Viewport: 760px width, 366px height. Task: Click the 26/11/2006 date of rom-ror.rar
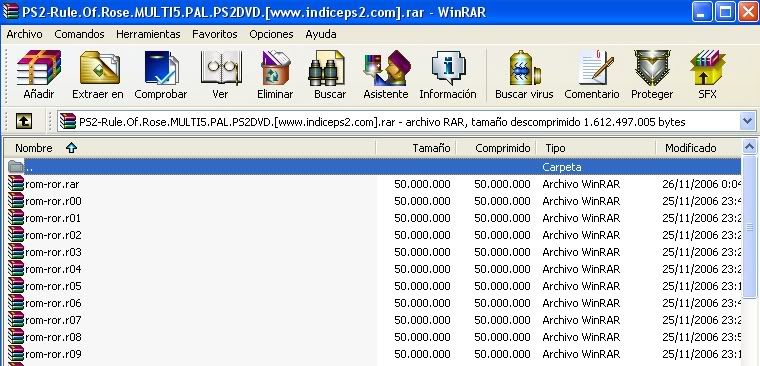click(702, 184)
